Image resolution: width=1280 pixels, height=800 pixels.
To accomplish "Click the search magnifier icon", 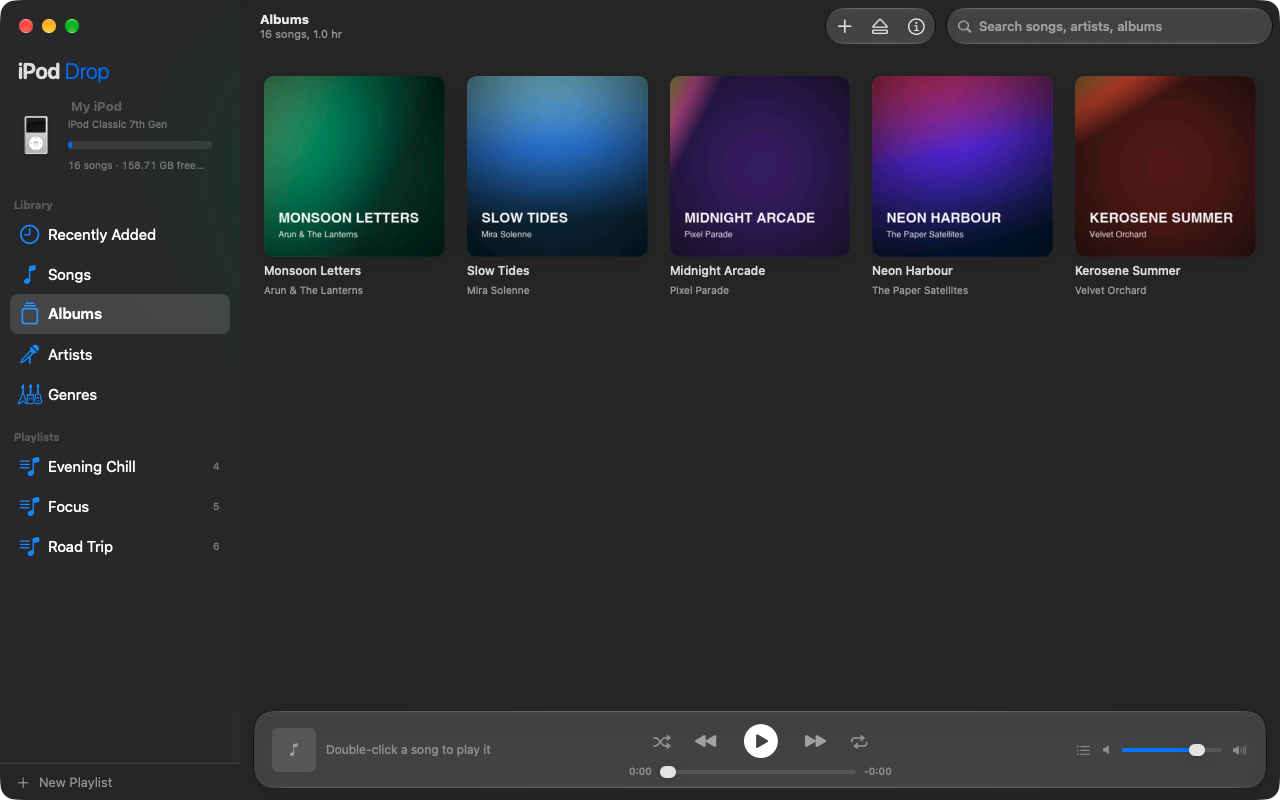I will 965,27.
